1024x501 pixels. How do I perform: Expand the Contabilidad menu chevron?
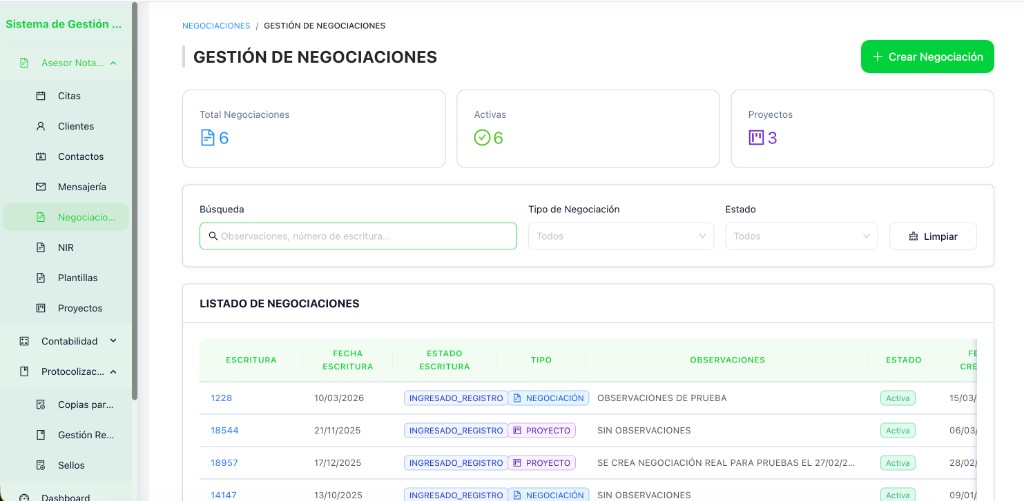click(113, 341)
